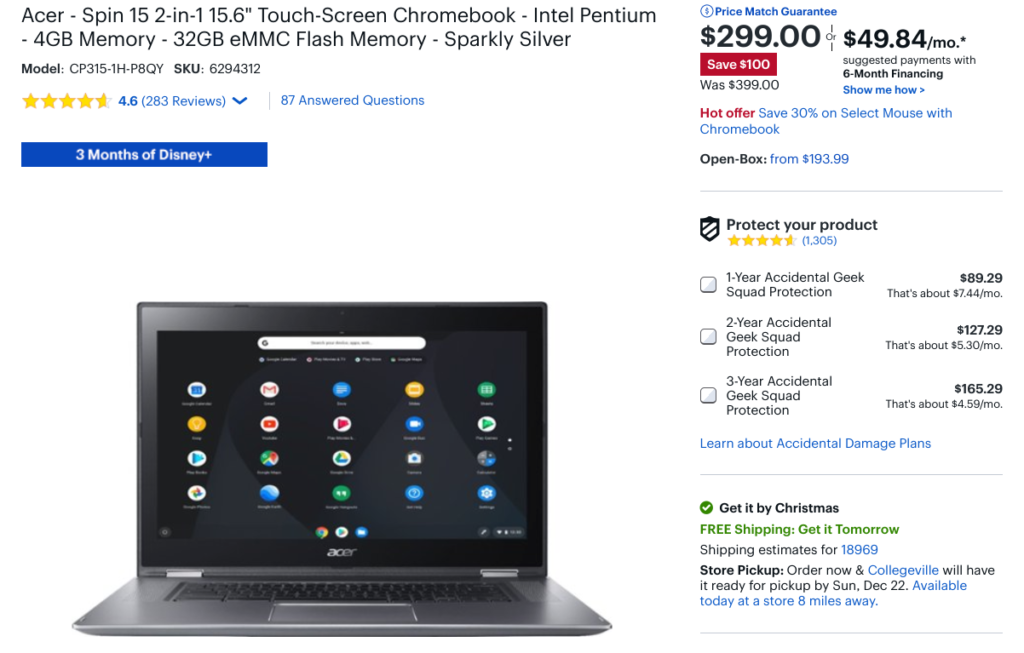Image resolution: width=1024 pixels, height=653 pixels.
Task: Click the Price Match Guarantee dollar icon
Action: [706, 11]
